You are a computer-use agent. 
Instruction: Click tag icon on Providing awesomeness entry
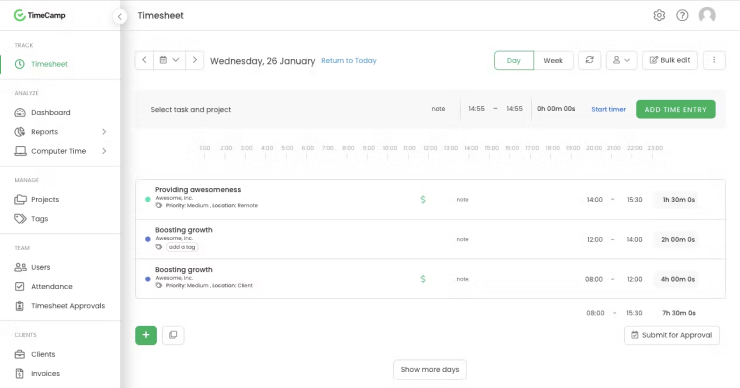pos(159,205)
